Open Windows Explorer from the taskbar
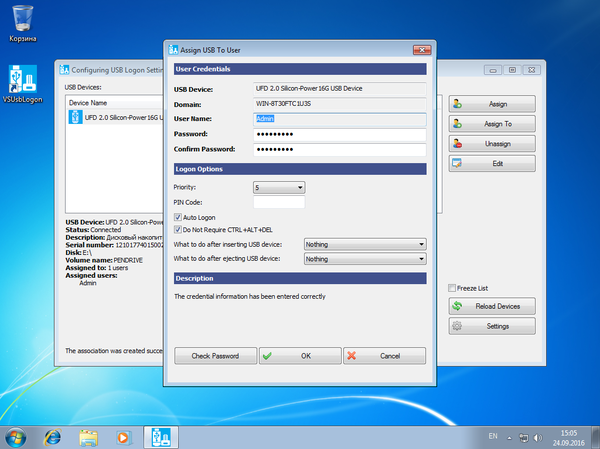 [88, 436]
